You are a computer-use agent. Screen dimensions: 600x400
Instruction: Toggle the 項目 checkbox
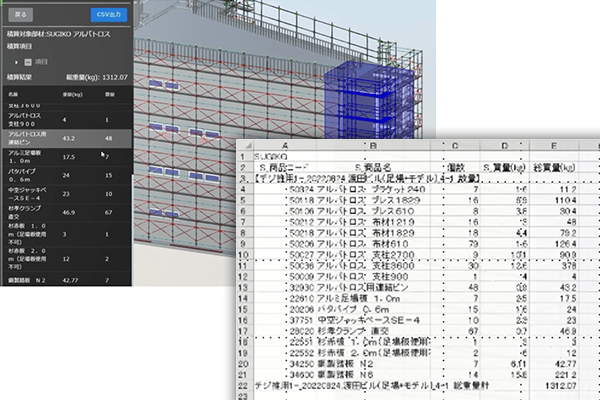28,62
